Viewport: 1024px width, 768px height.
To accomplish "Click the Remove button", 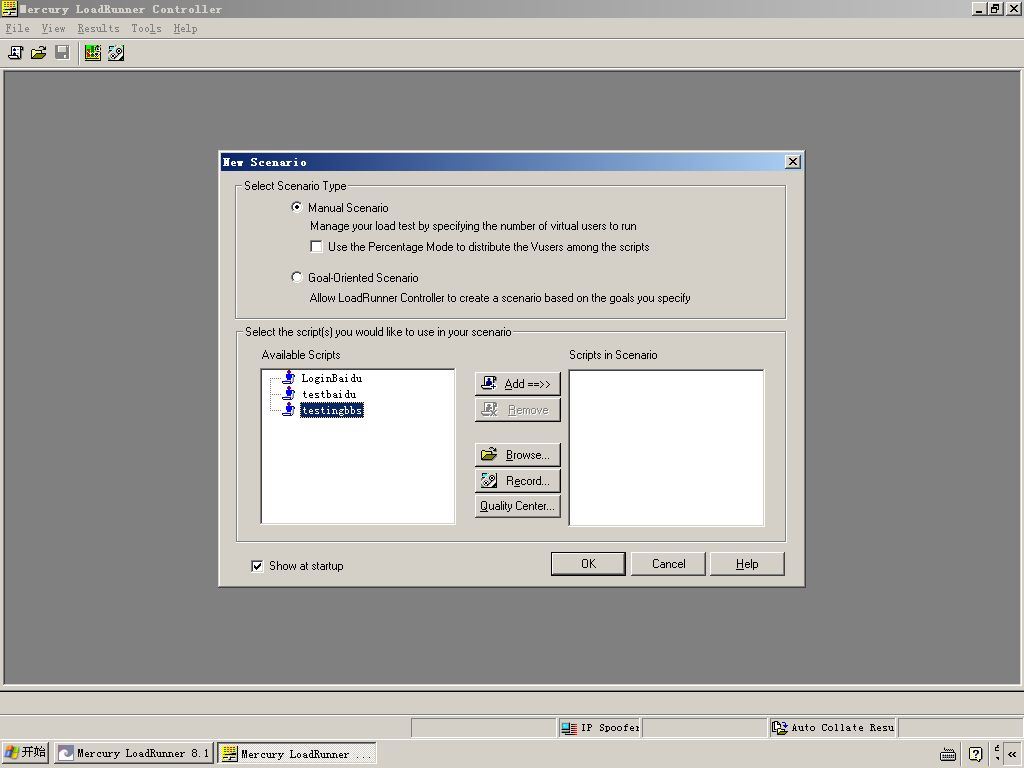I will point(517,409).
